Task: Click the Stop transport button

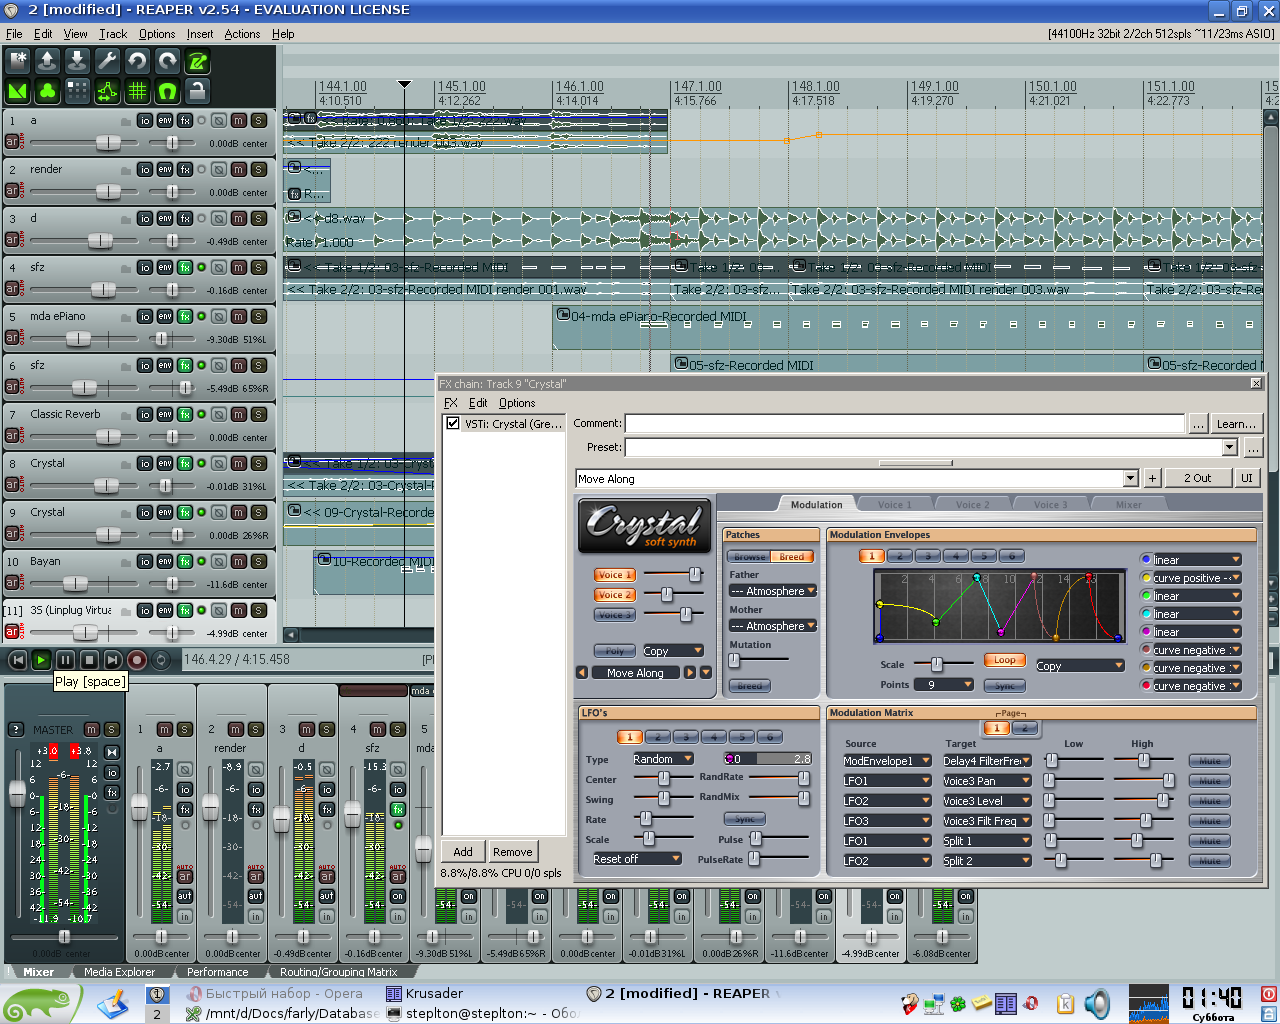Action: [89, 660]
